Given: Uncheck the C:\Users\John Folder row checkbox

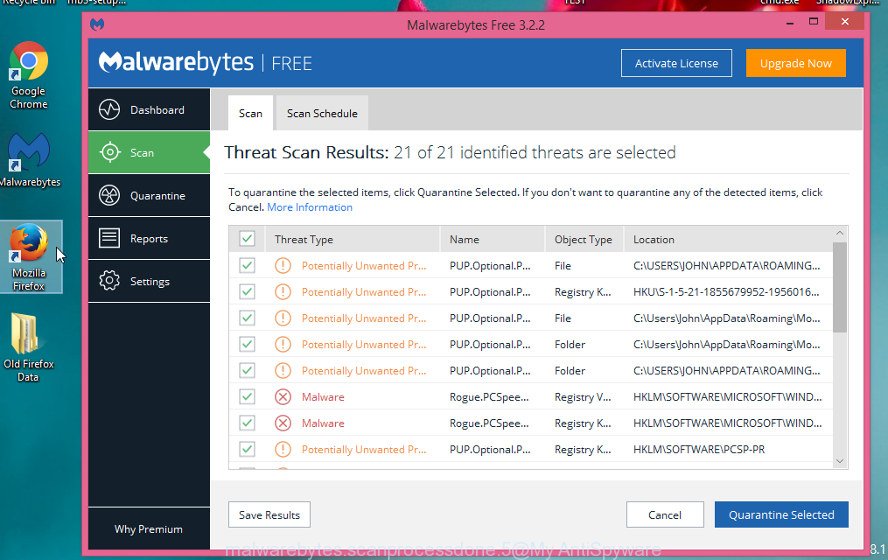Looking at the screenshot, I should click(x=247, y=344).
